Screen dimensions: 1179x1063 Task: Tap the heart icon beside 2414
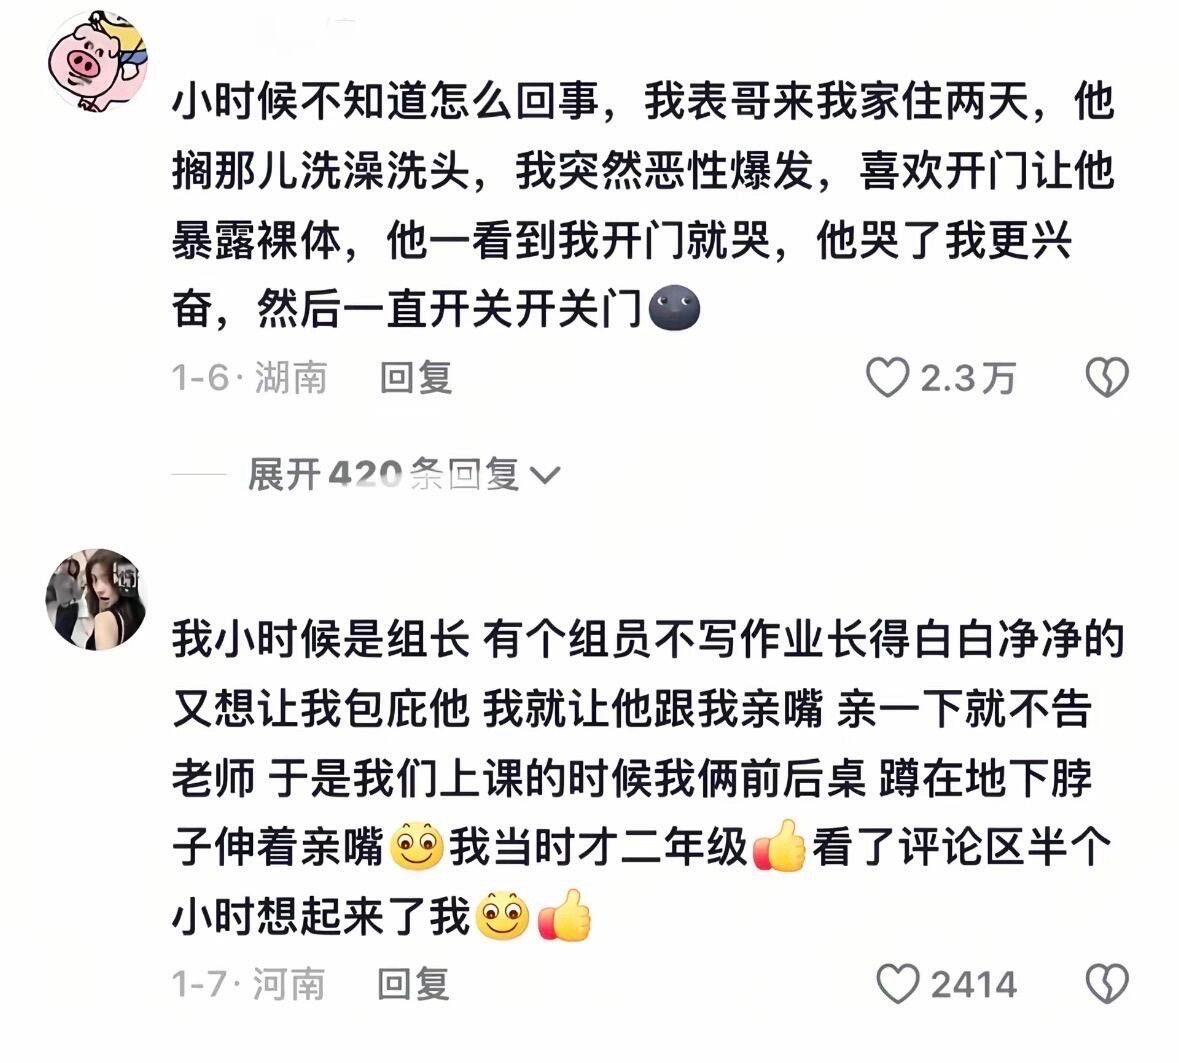tap(898, 983)
